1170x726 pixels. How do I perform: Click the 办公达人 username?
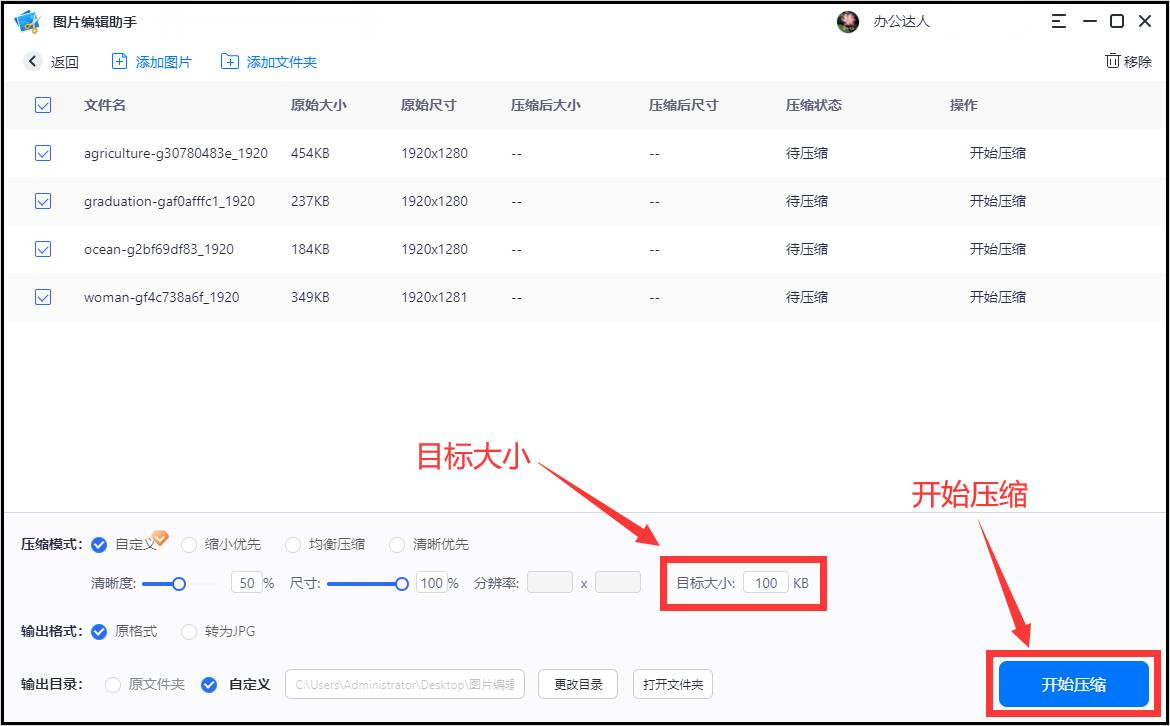[x=901, y=22]
